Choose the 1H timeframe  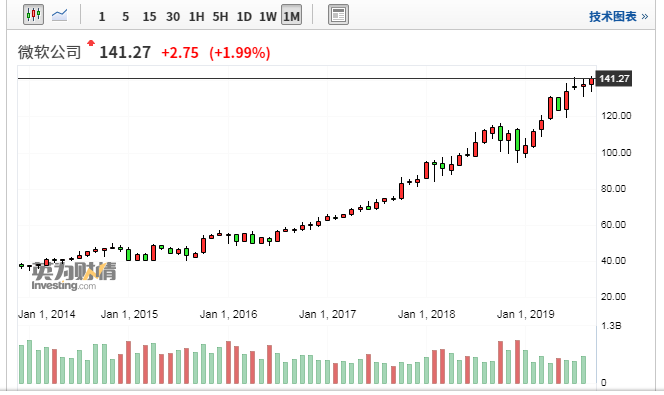click(x=196, y=17)
